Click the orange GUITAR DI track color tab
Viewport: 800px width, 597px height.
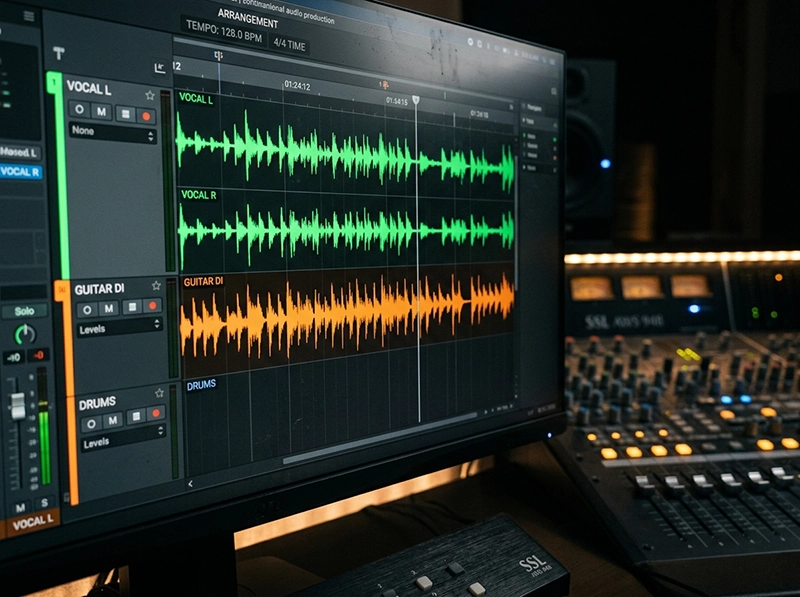[x=62, y=290]
